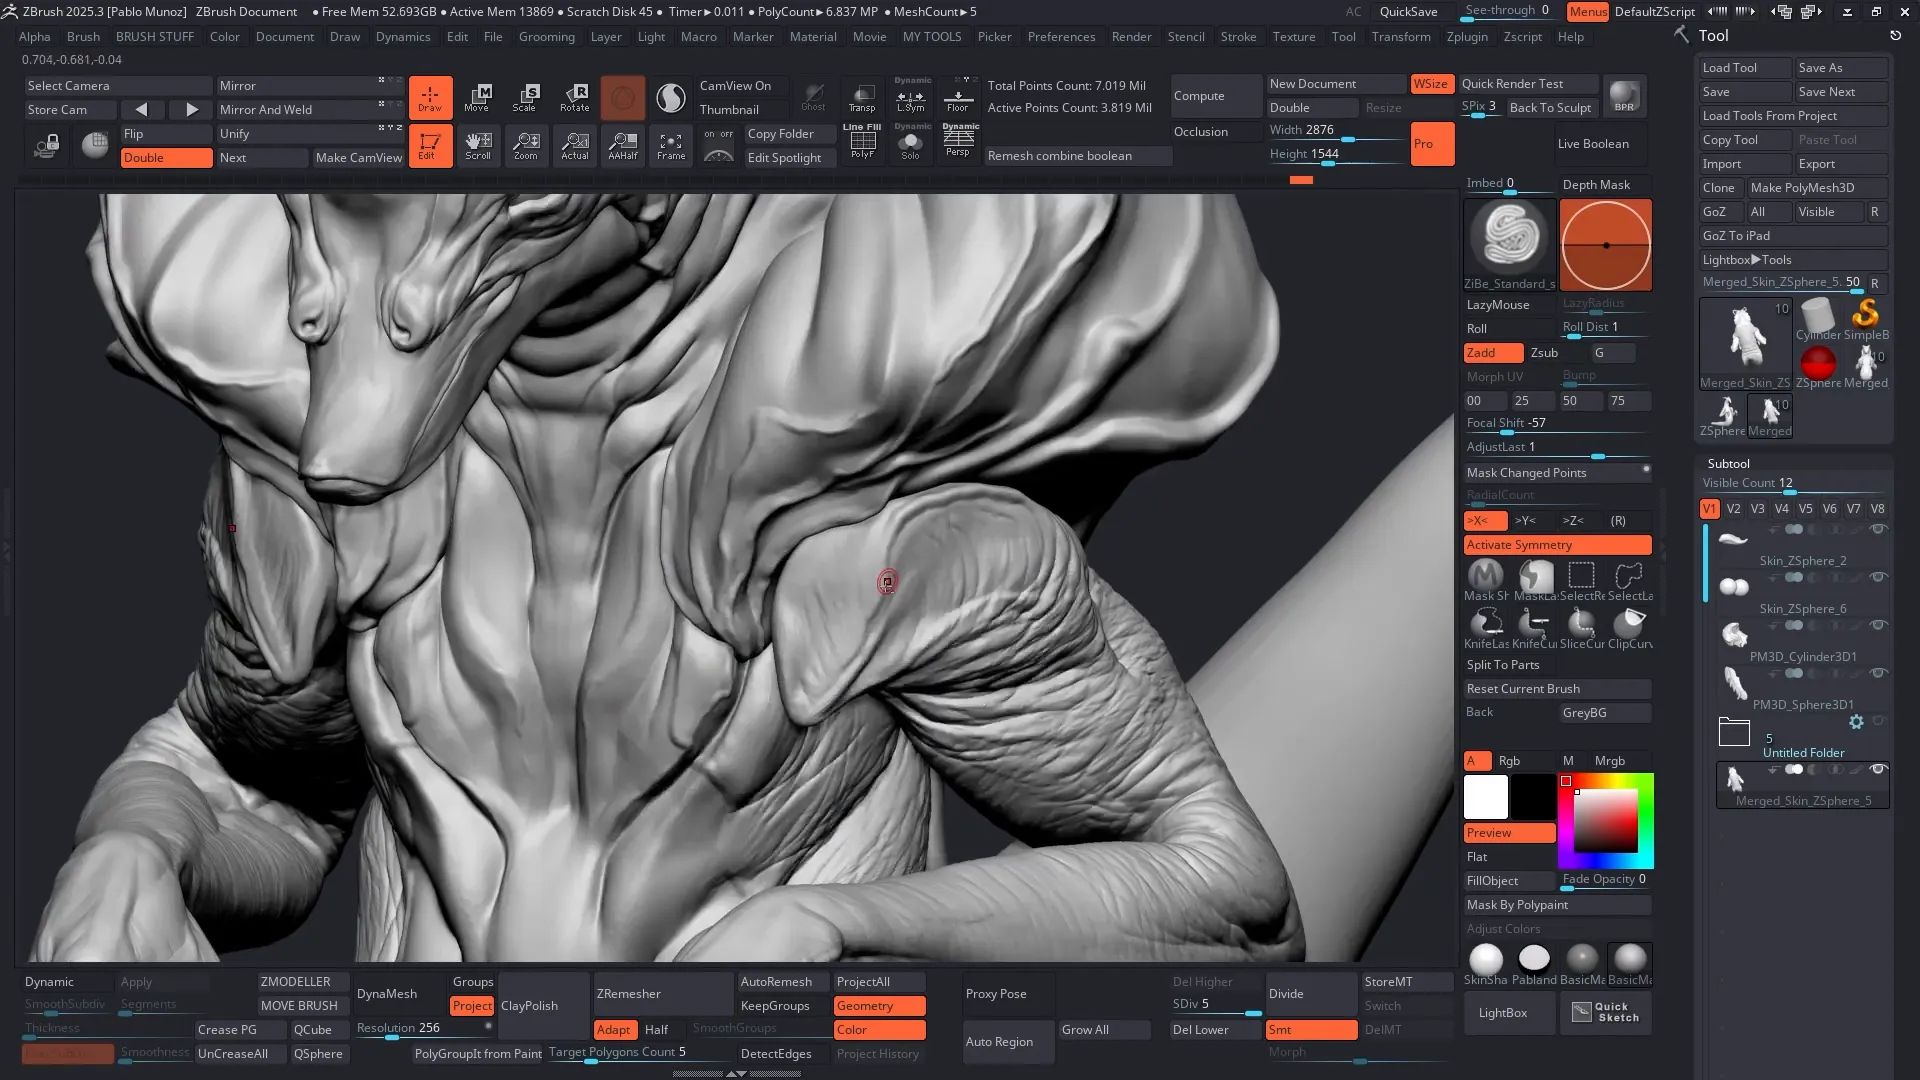Open the Zplugin menu
Viewport: 1920px width, 1080px height.
[1467, 37]
